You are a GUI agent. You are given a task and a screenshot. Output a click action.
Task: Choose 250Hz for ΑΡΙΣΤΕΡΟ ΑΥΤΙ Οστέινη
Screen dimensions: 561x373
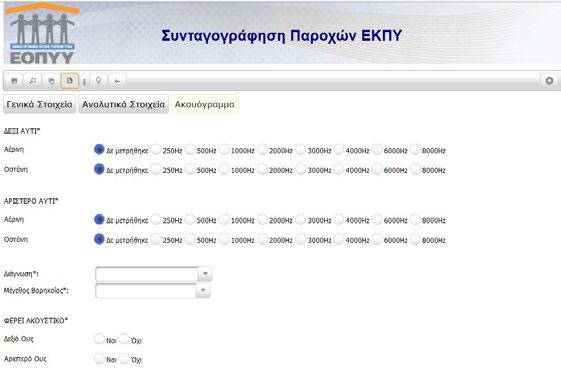[156, 239]
